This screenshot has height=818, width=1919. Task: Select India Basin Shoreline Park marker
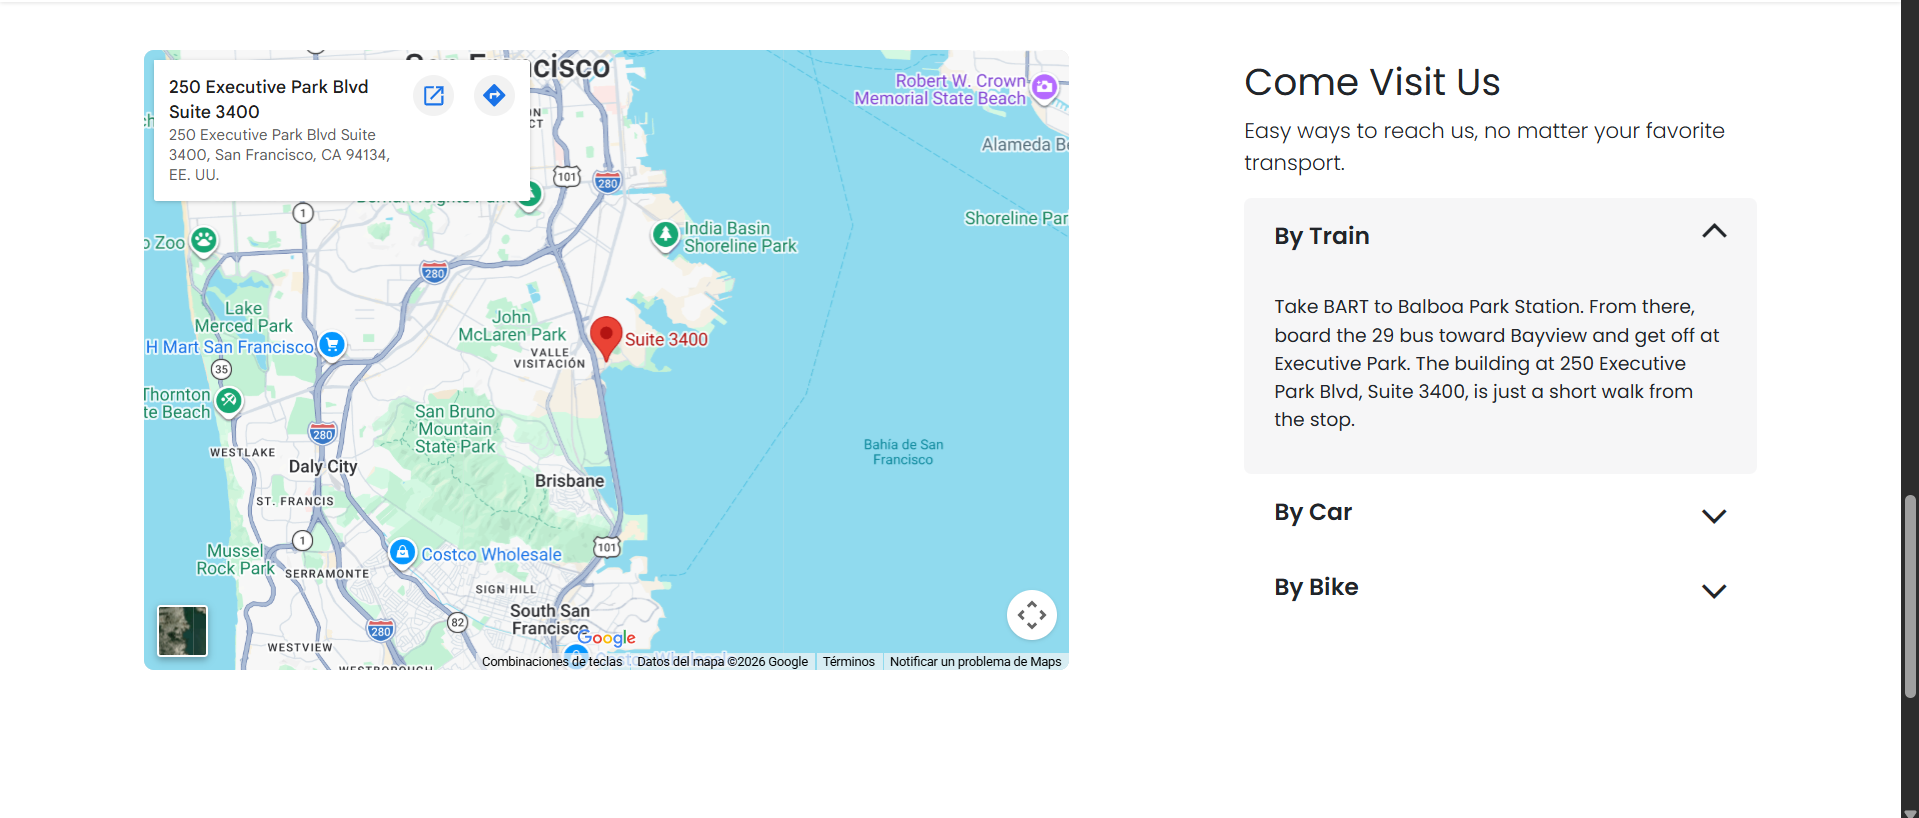pos(665,236)
